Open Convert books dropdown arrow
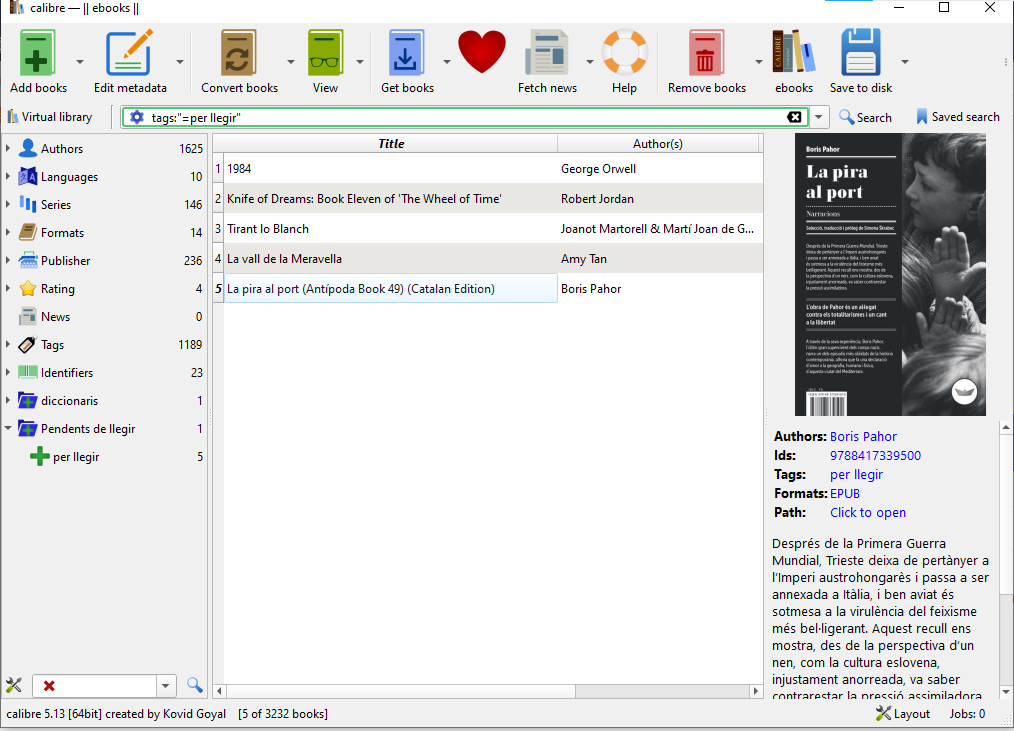Viewport: 1014px width, 731px height. pyautogui.click(x=291, y=61)
